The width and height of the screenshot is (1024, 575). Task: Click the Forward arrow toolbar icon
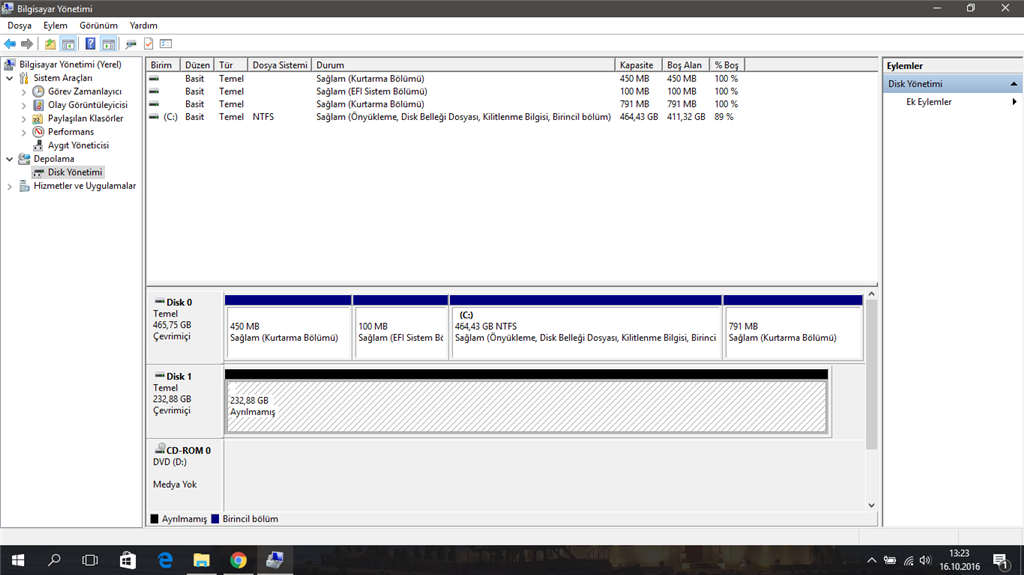(27, 44)
